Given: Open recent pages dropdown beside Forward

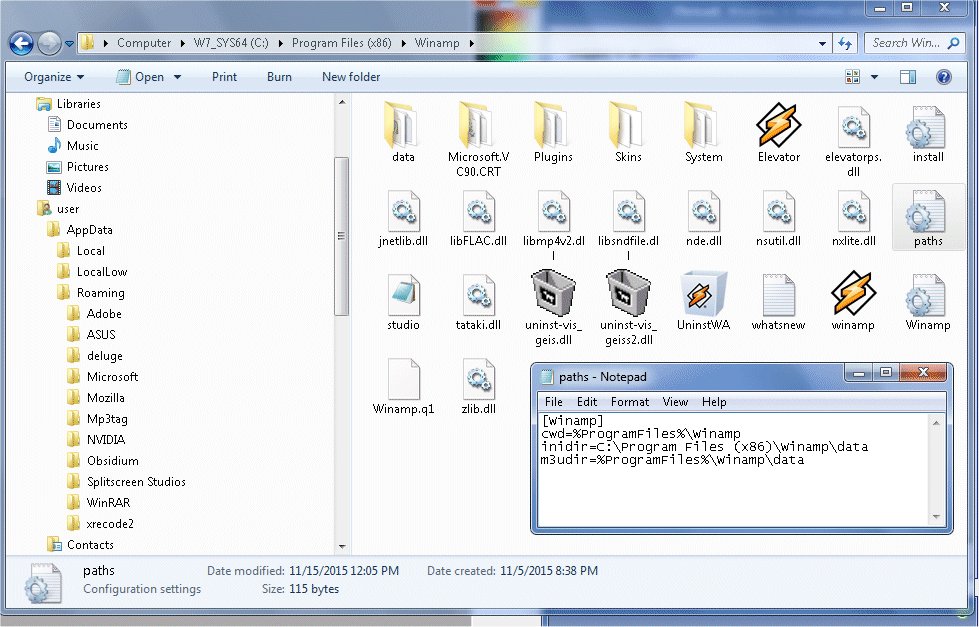Looking at the screenshot, I should pyautogui.click(x=69, y=44).
